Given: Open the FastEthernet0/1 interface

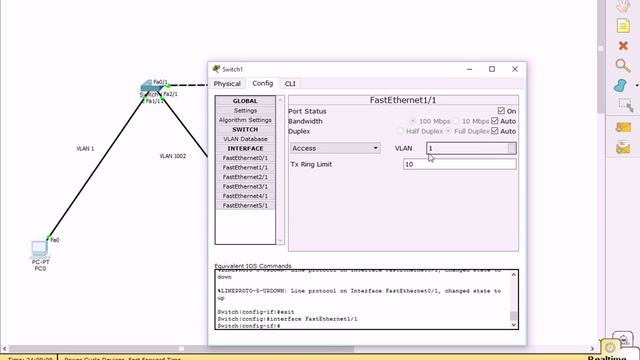Looking at the screenshot, I should [245, 158].
